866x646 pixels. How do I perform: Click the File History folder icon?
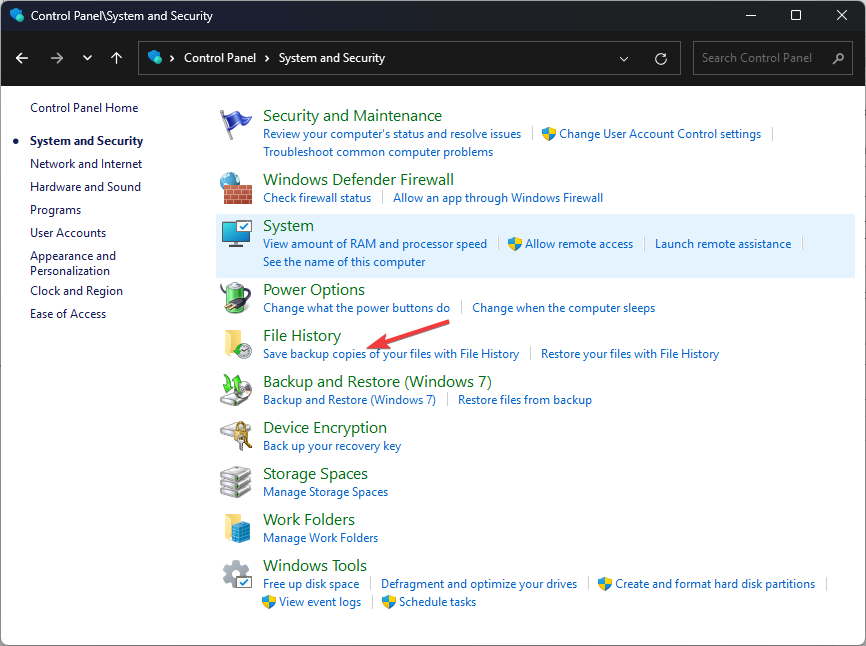[x=236, y=345]
